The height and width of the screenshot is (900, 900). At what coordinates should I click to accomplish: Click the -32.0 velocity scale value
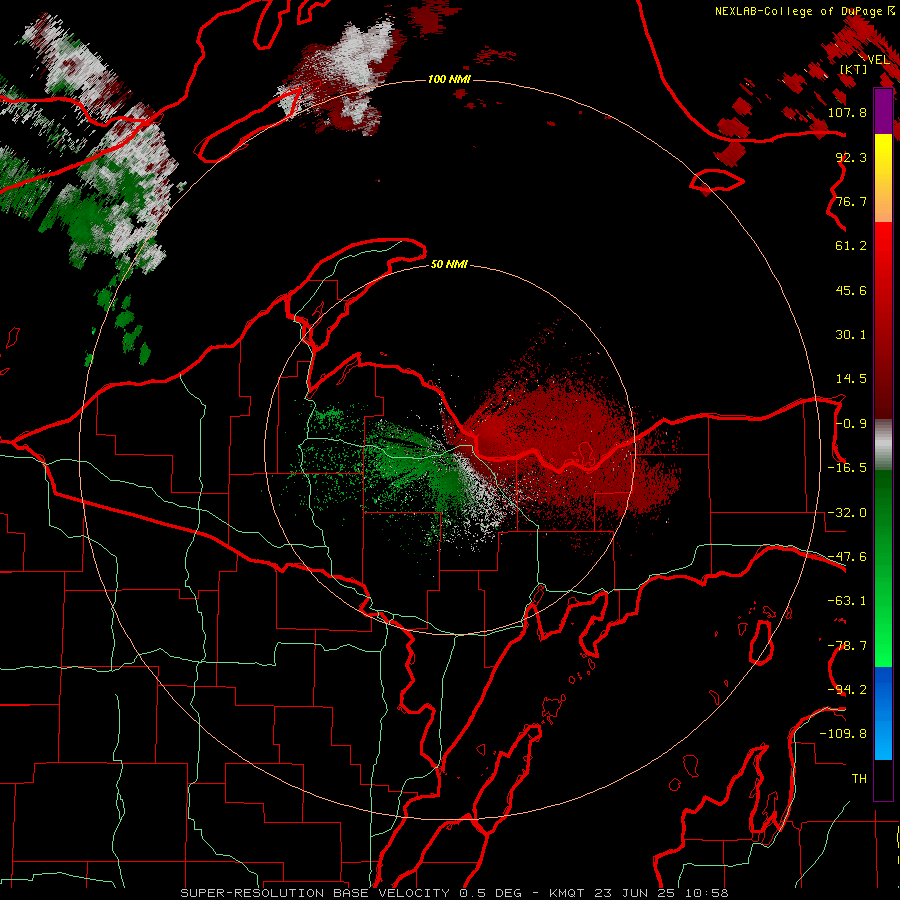(x=848, y=513)
